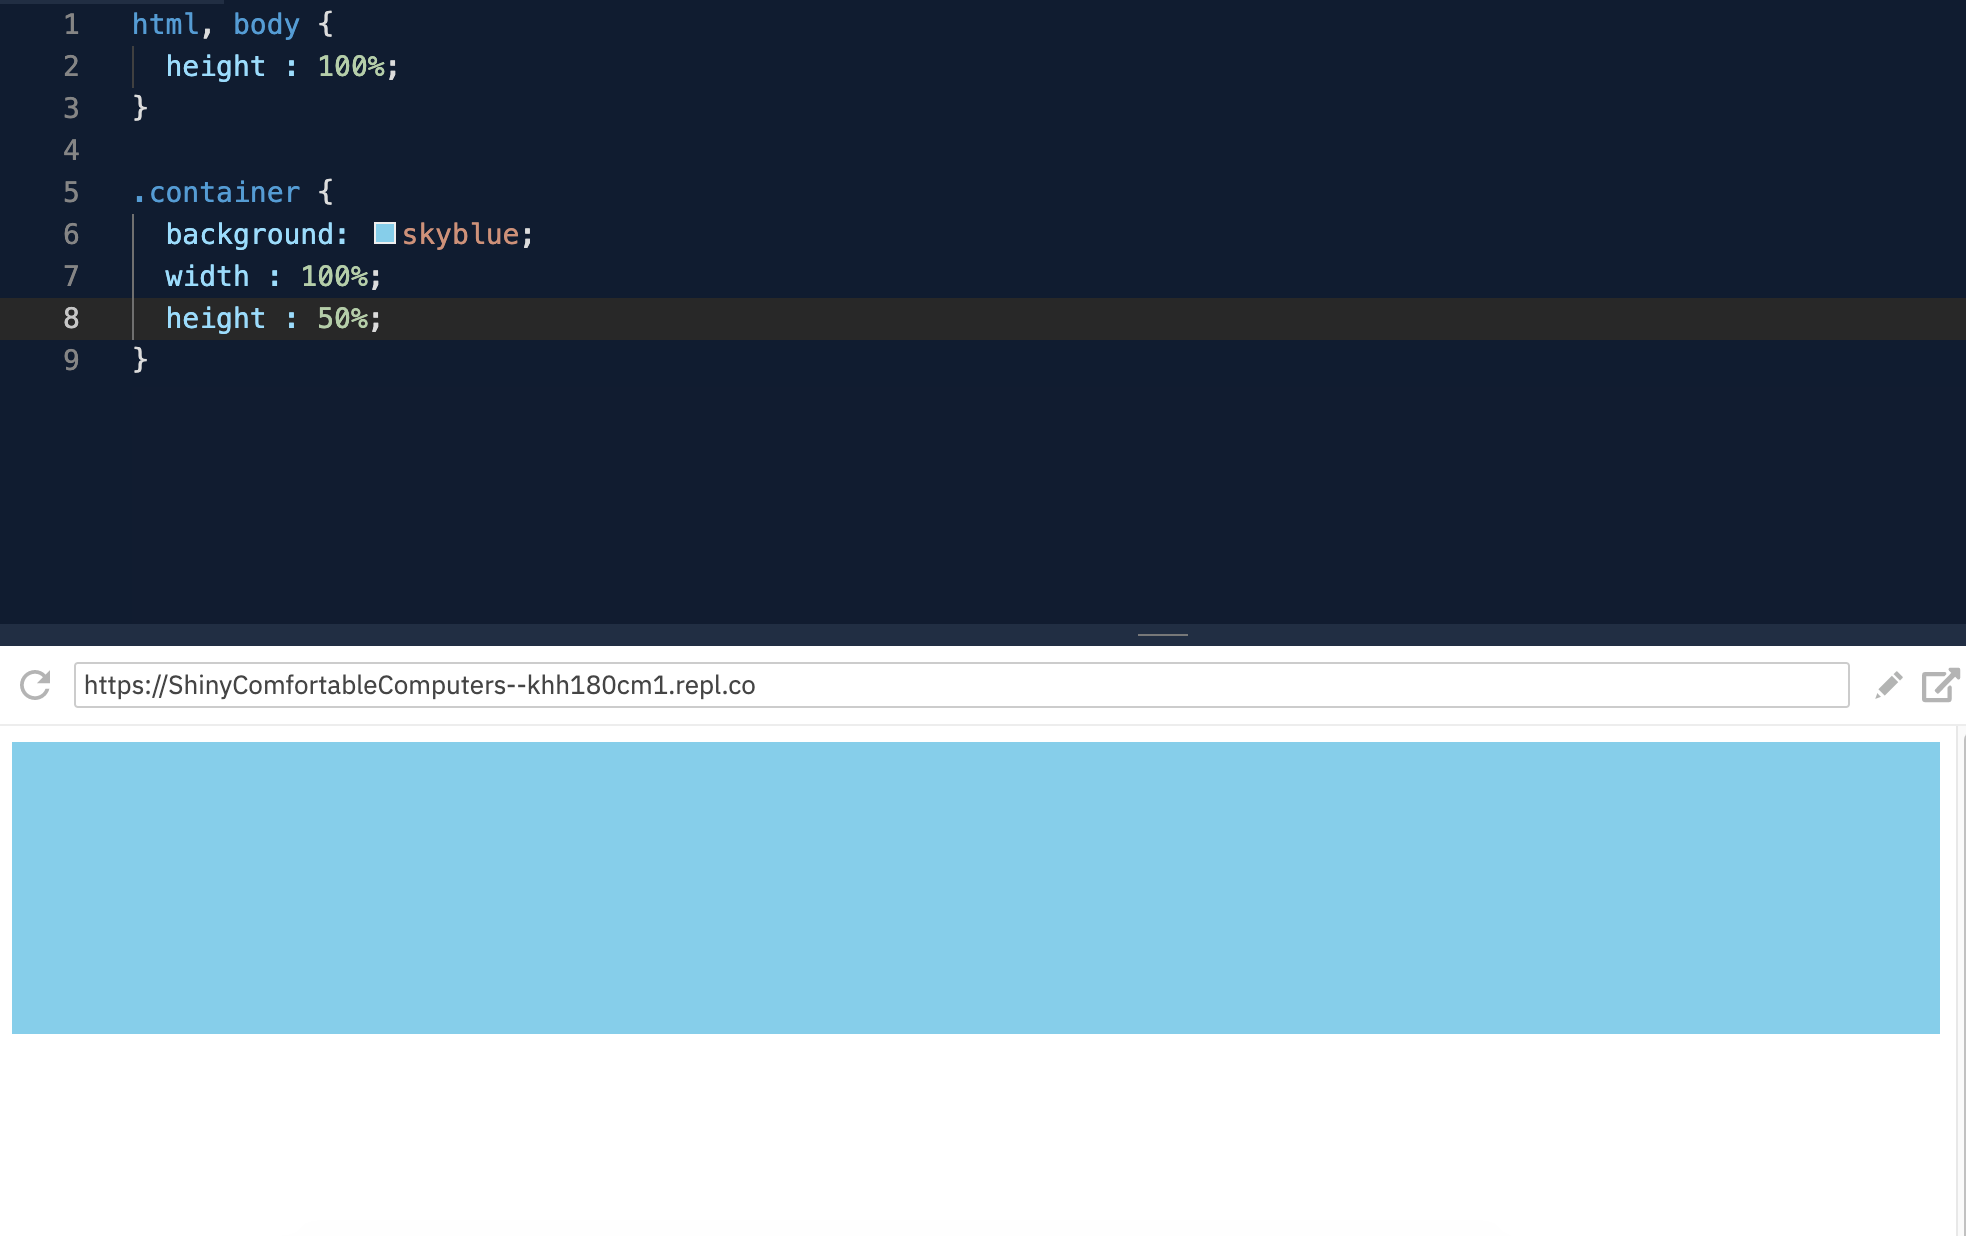Select the html, body selector text
1966x1236 pixels.
pyautogui.click(x=215, y=23)
